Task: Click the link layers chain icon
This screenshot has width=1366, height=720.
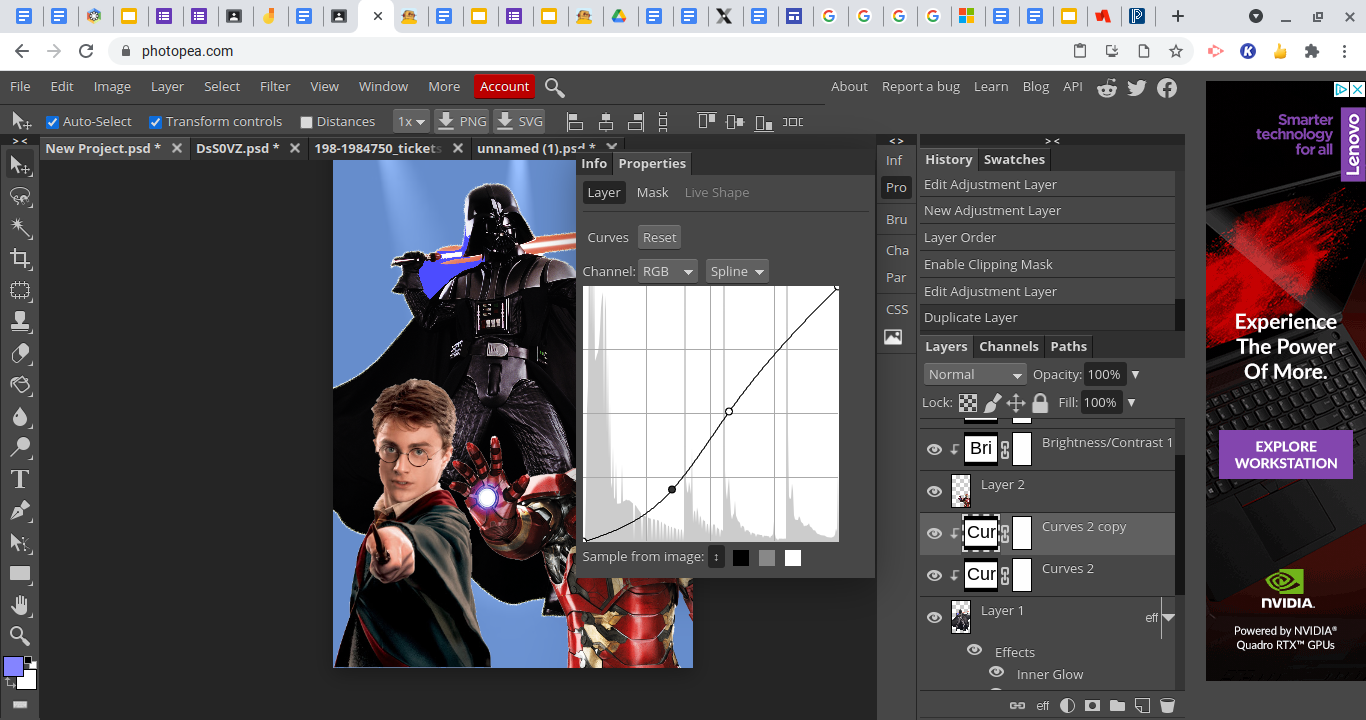Action: coord(1017,705)
